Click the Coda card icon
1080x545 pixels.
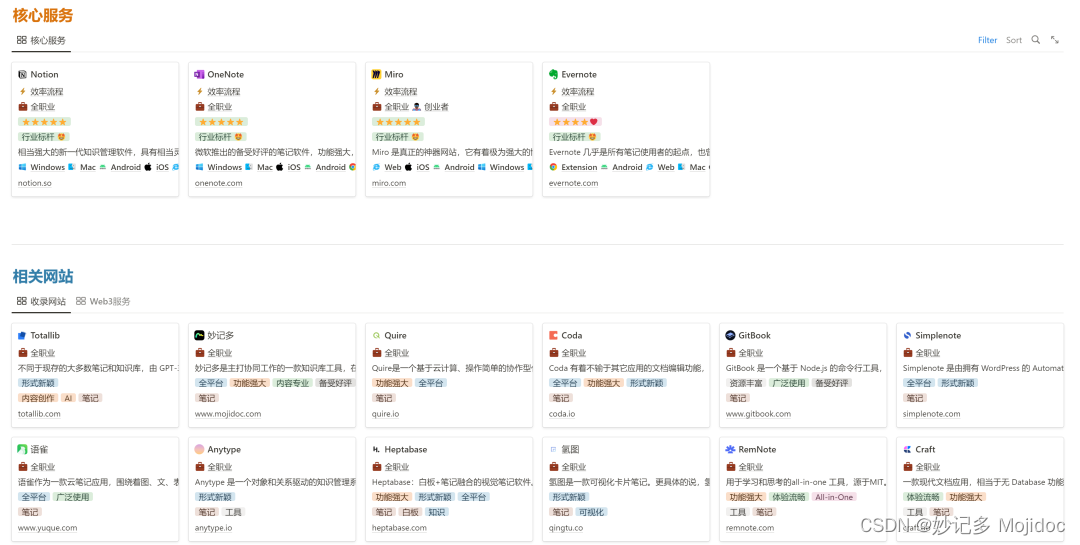(553, 336)
